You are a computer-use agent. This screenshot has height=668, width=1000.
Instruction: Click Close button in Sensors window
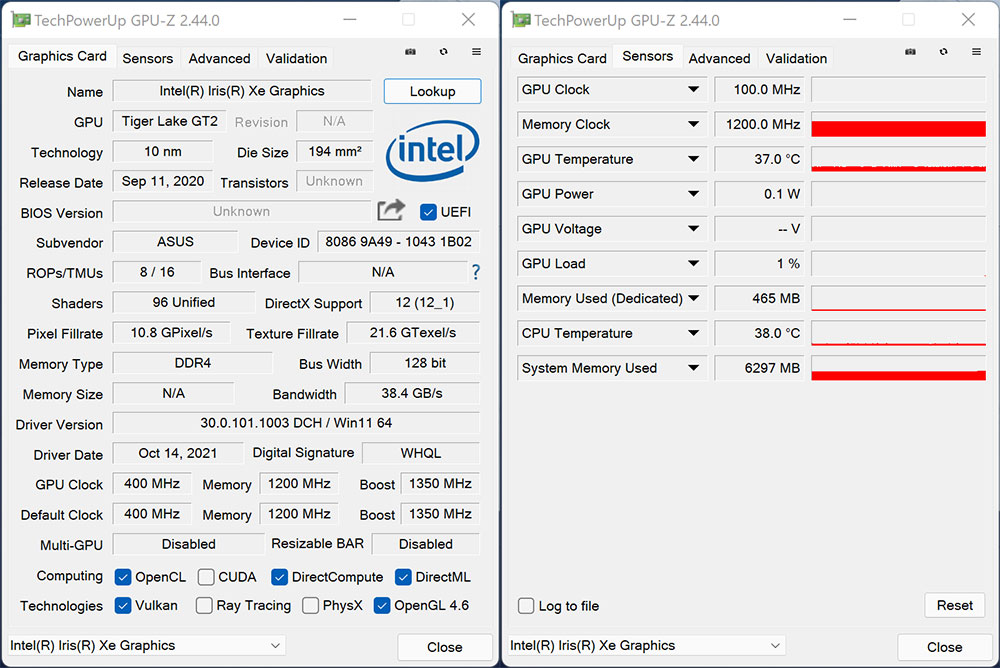(945, 647)
